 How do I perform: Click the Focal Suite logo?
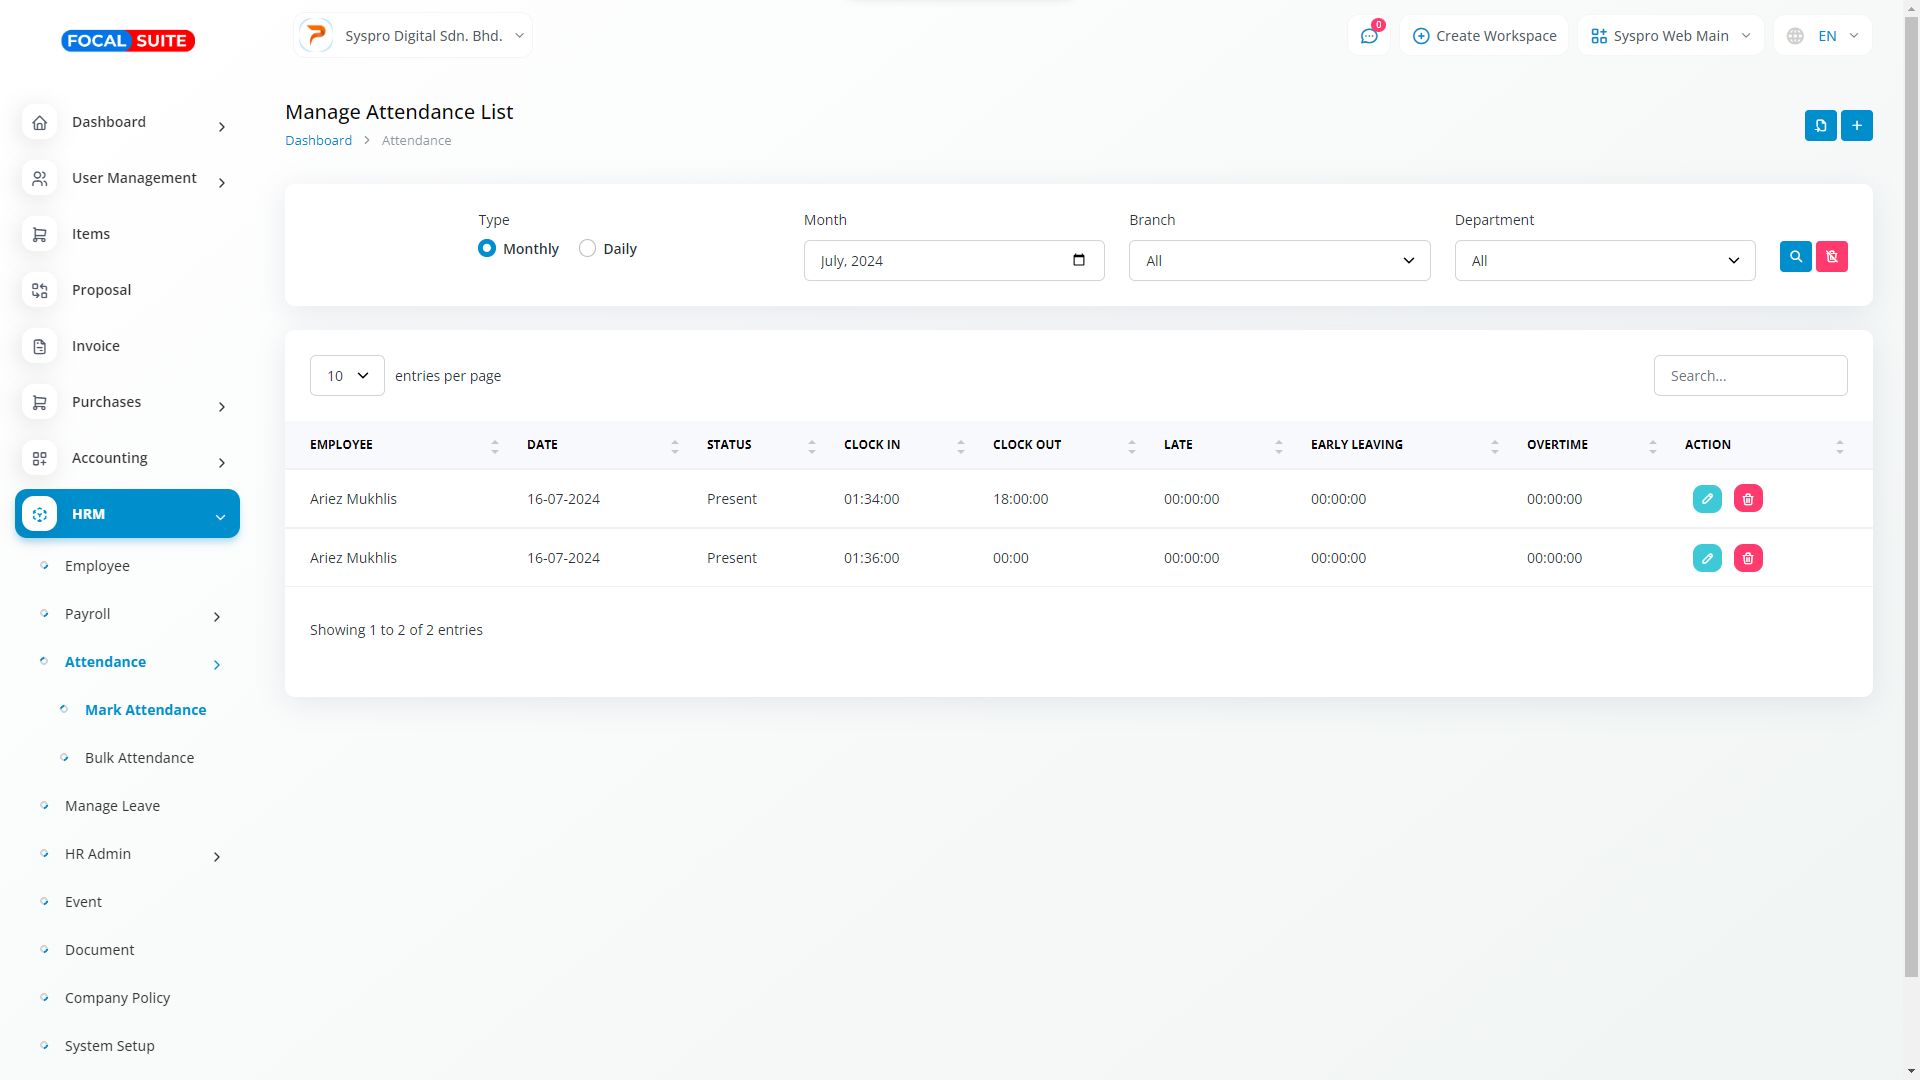pos(128,41)
